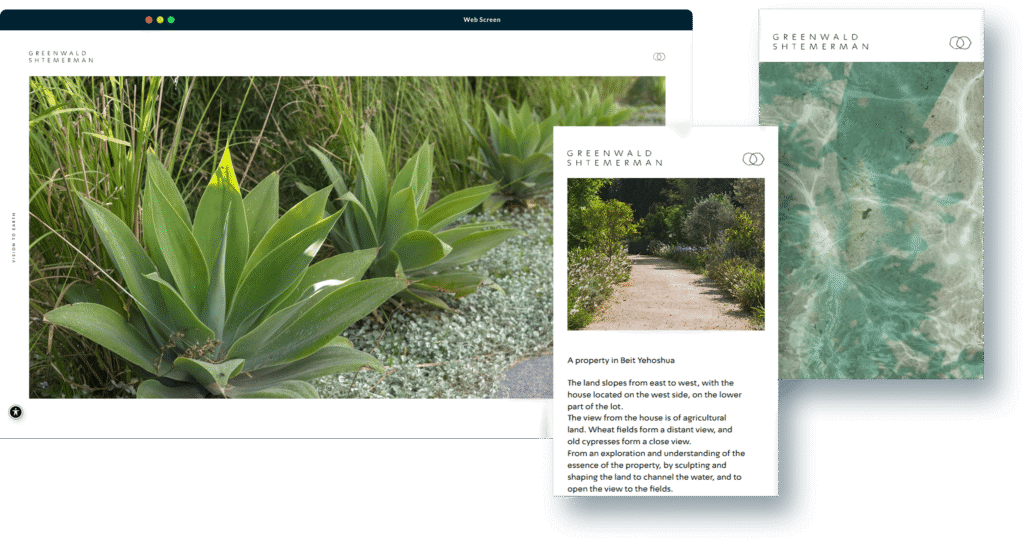
Task: Click the water ripple texture image
Action: (870, 220)
